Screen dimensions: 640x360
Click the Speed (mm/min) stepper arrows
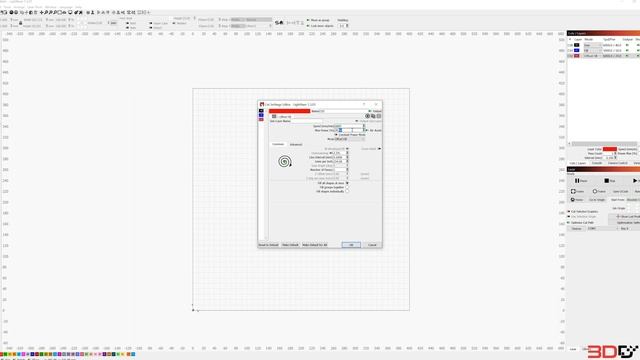[364, 126]
